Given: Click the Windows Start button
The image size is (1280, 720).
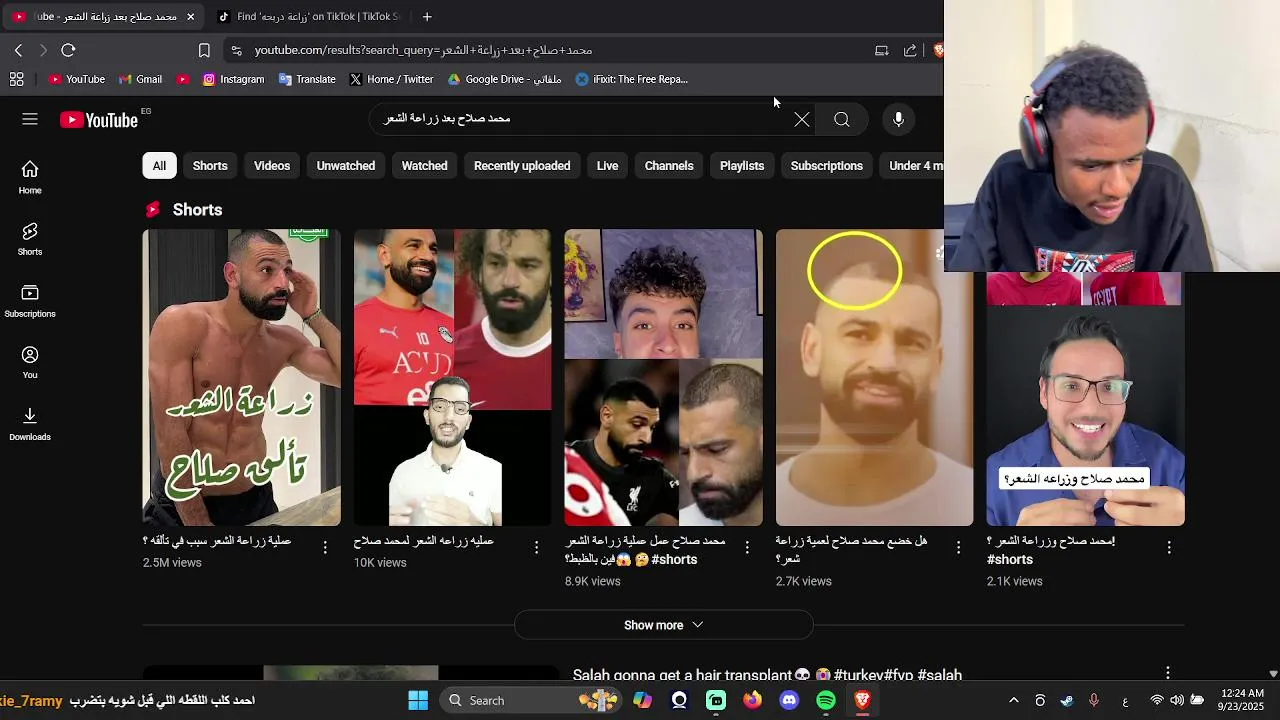Looking at the screenshot, I should coord(418,700).
